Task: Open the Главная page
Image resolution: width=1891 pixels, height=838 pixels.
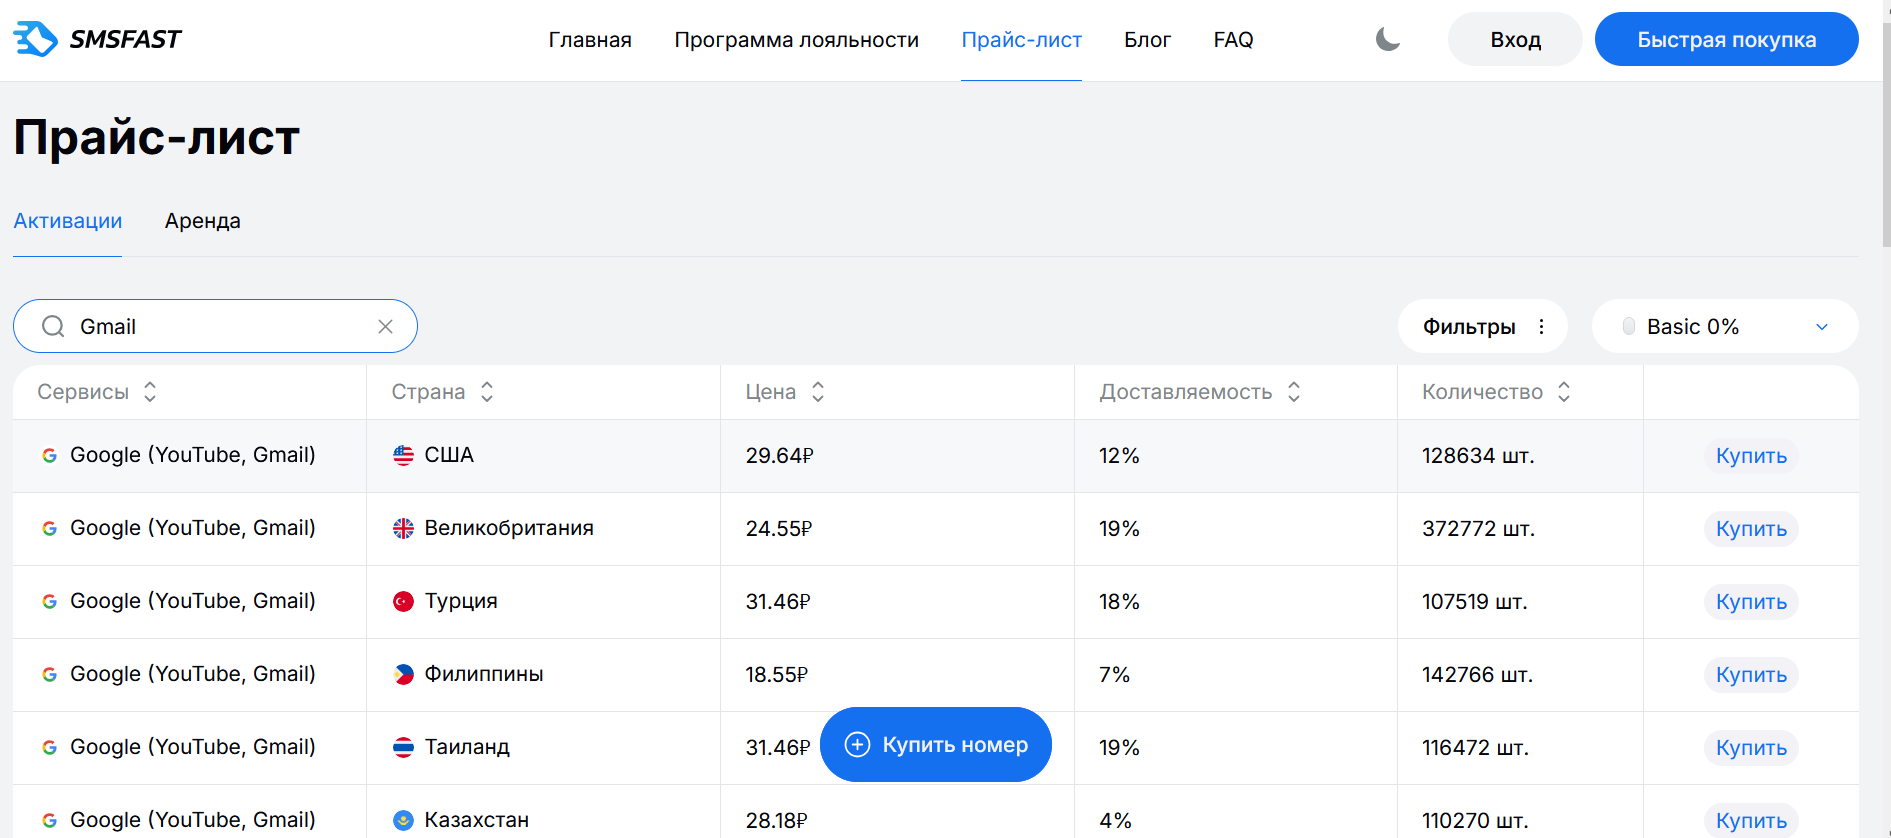Action: click(590, 40)
